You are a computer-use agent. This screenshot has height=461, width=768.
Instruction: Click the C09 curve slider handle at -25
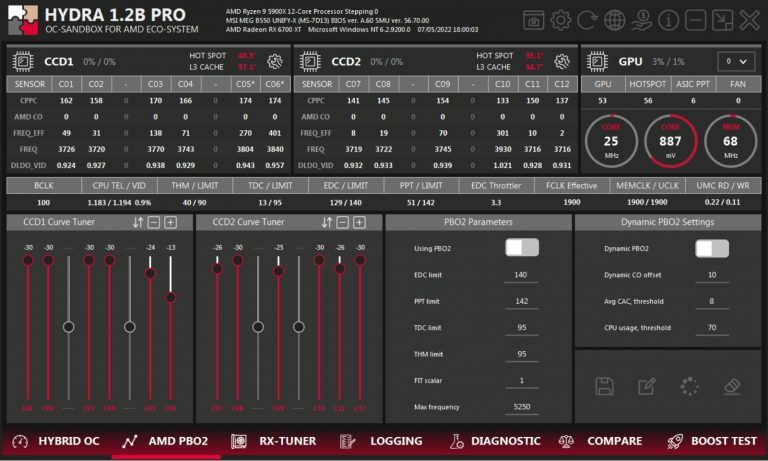pyautogui.click(x=279, y=271)
